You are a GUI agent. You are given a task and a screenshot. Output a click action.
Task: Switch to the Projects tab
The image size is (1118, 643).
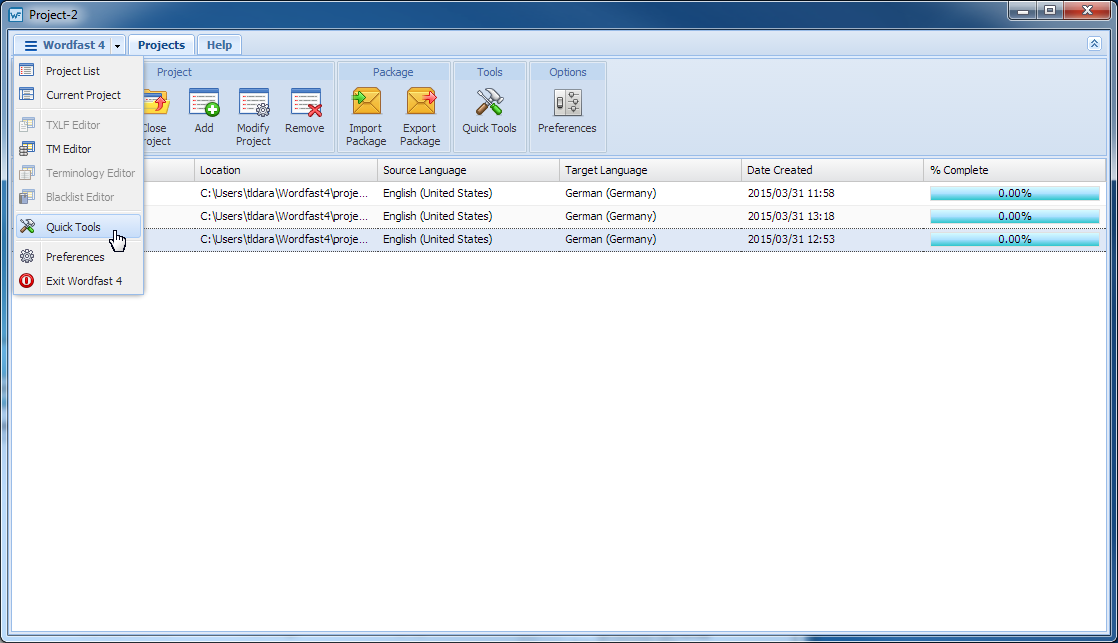[161, 45]
